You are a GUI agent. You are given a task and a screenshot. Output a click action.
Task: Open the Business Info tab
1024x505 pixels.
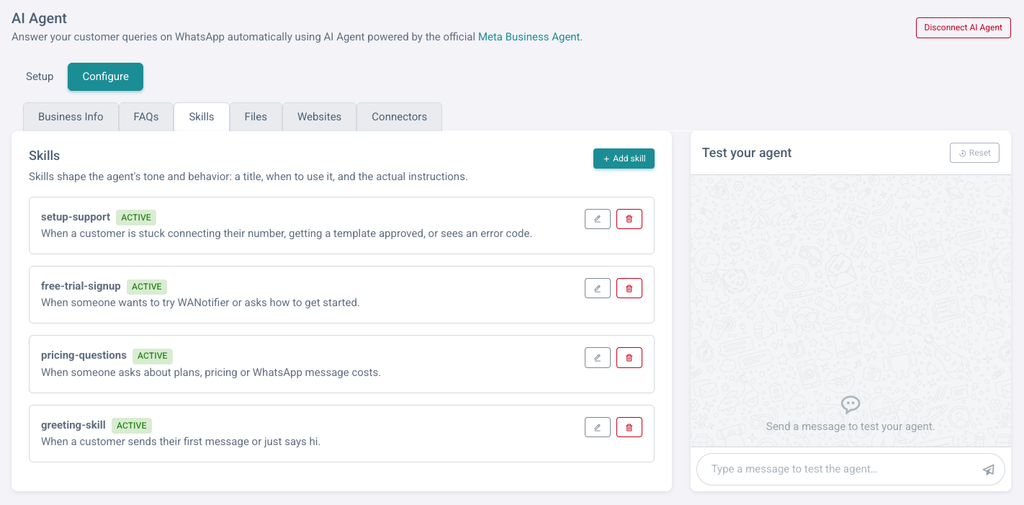pos(71,117)
